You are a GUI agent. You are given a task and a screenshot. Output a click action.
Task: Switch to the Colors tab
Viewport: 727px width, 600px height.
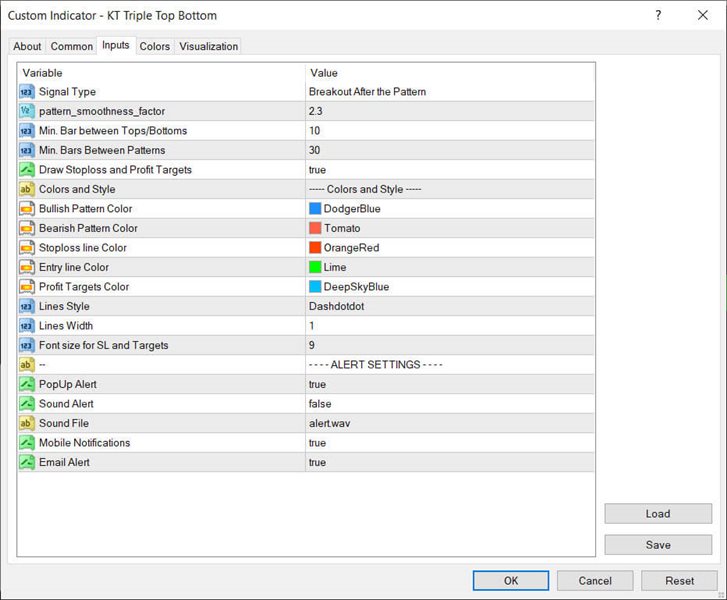[x=154, y=46]
